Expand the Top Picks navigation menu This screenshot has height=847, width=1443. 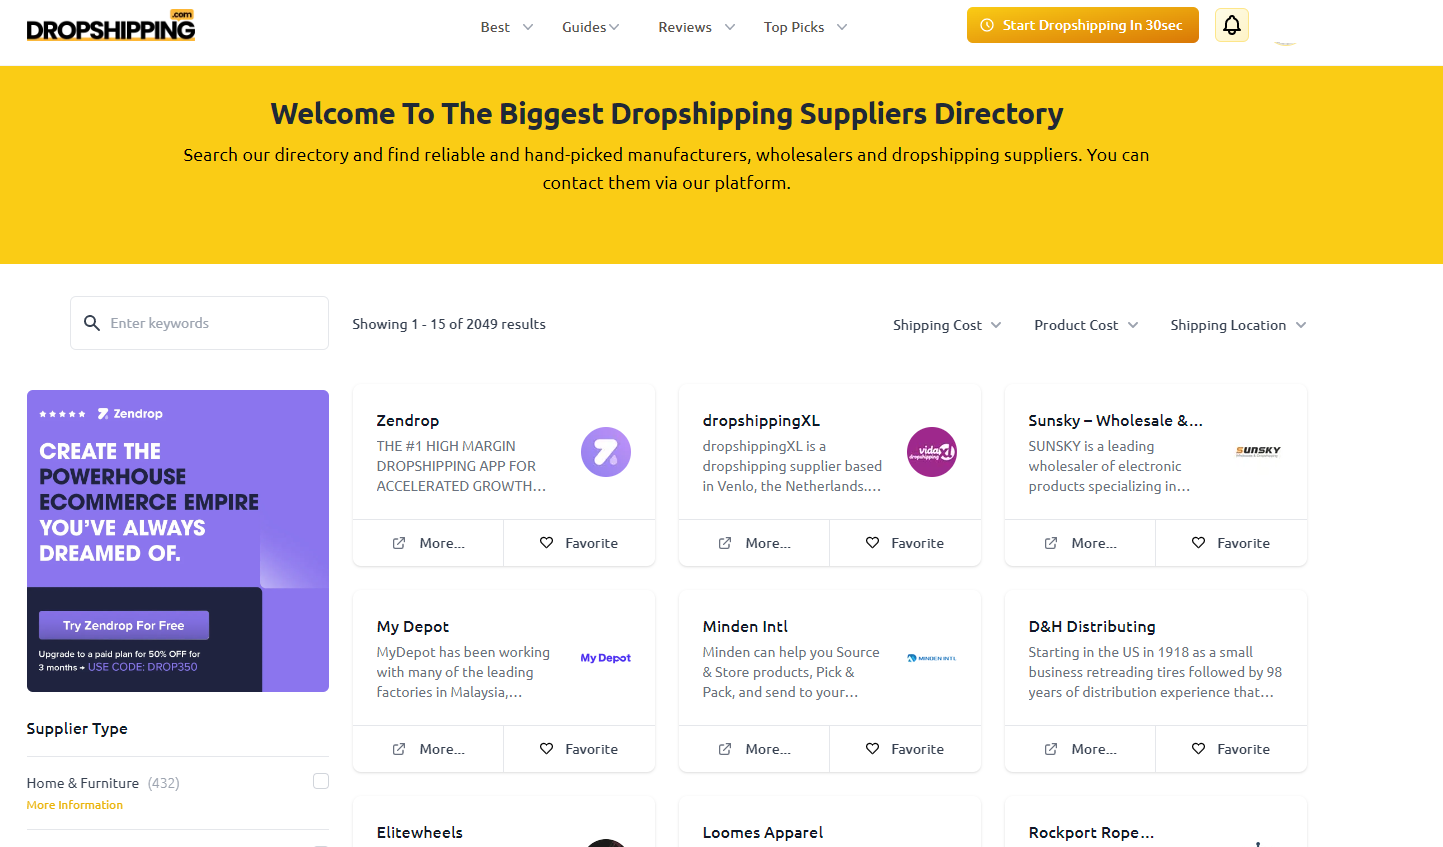(806, 27)
